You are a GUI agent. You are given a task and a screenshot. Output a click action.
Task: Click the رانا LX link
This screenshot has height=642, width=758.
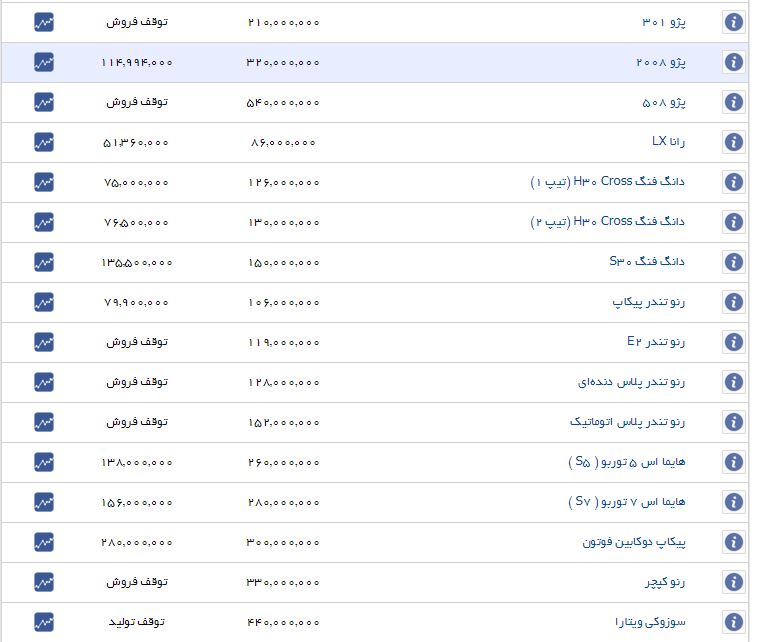click(668, 142)
